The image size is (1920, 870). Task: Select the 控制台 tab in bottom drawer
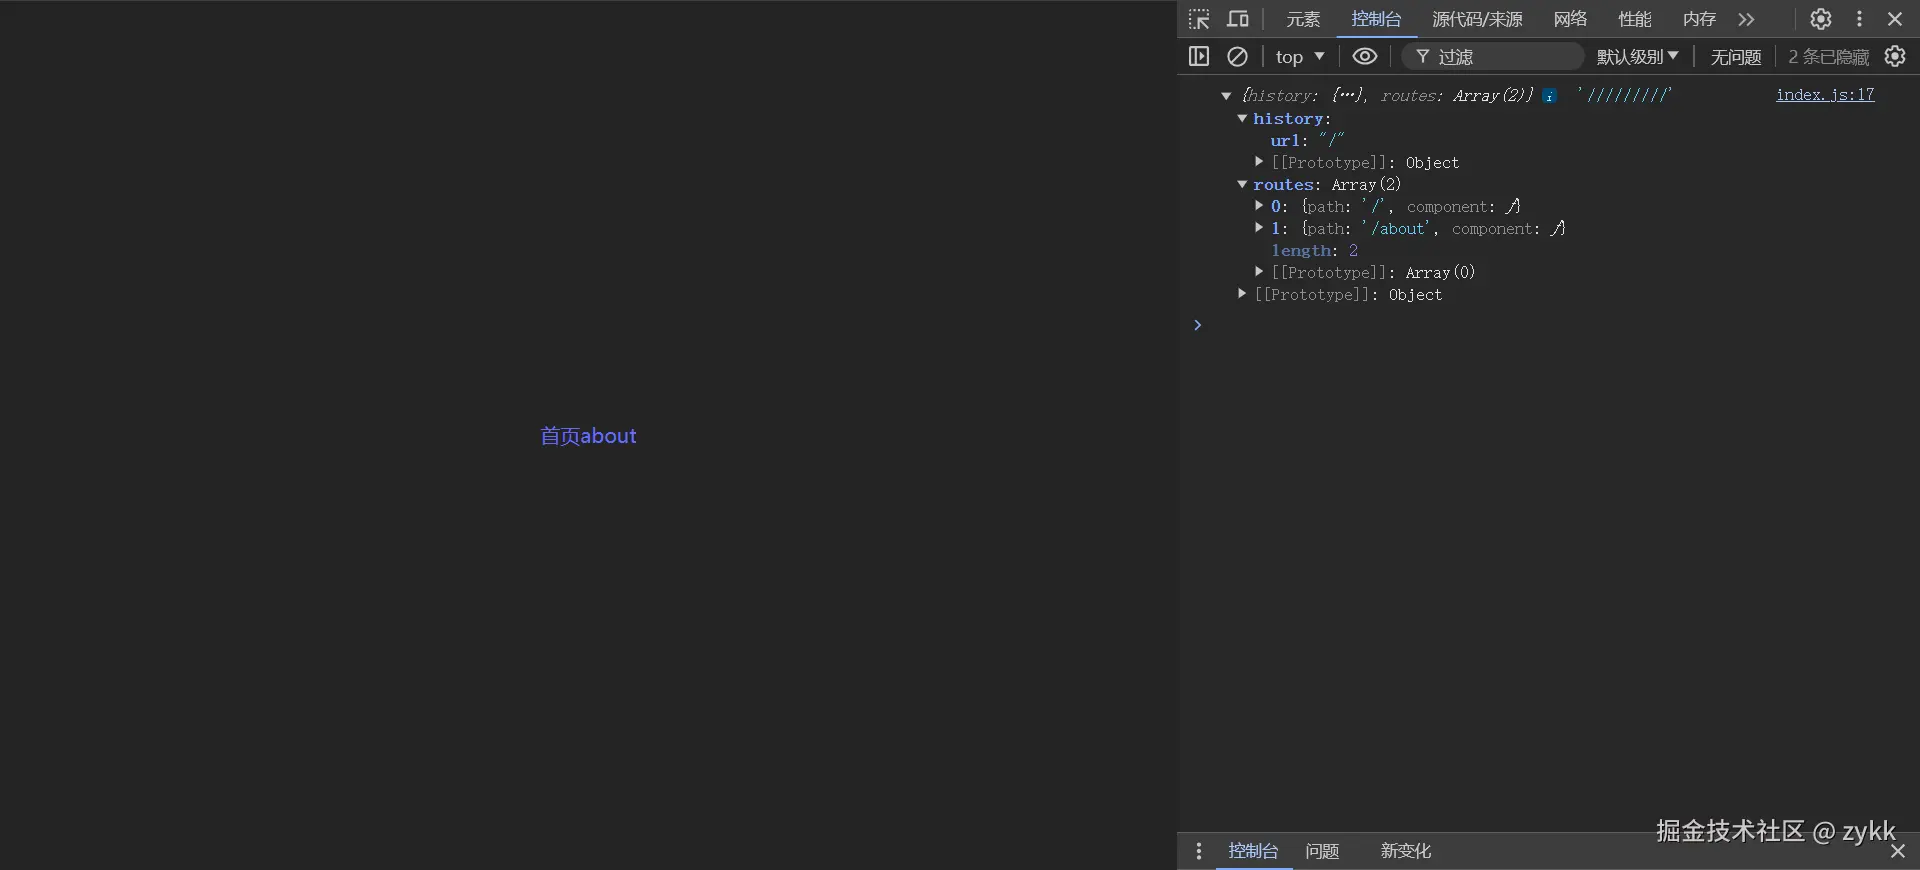point(1253,851)
